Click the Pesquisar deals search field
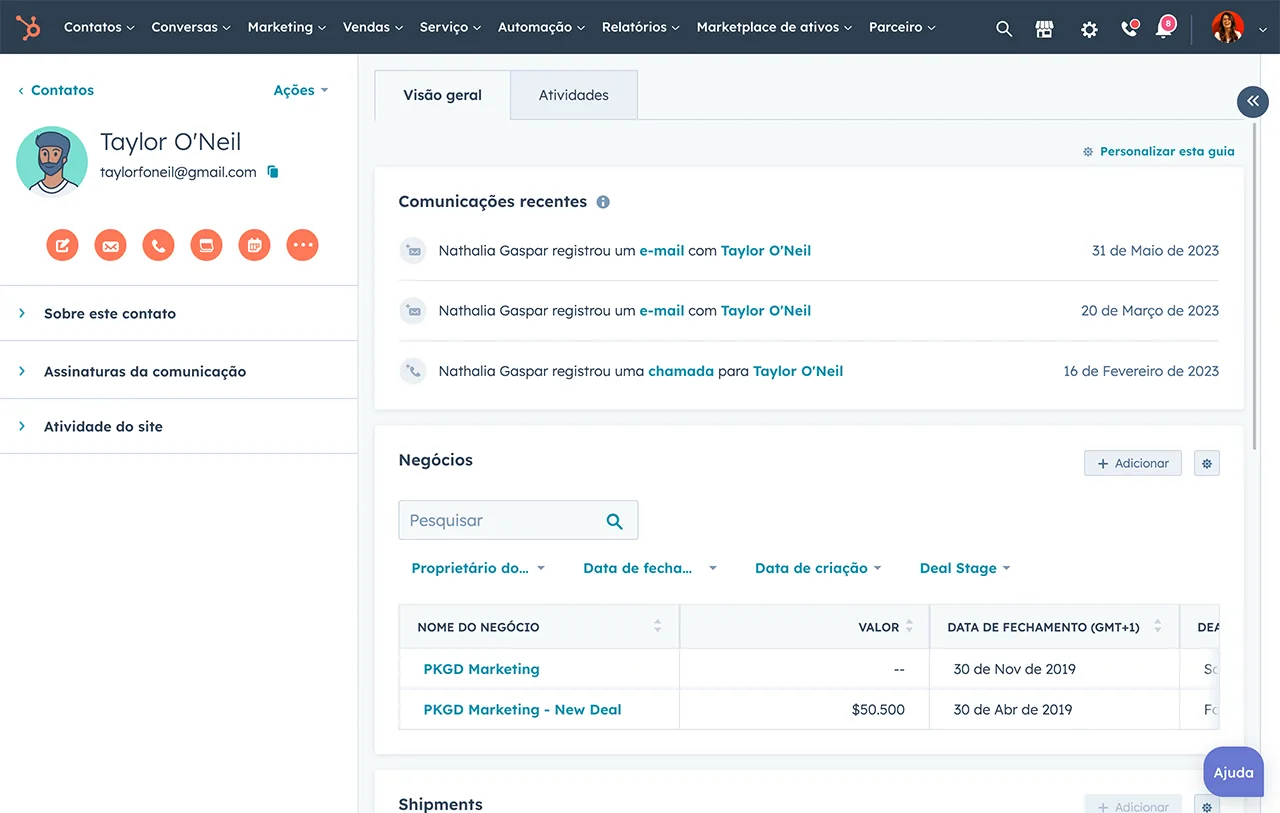 (518, 520)
